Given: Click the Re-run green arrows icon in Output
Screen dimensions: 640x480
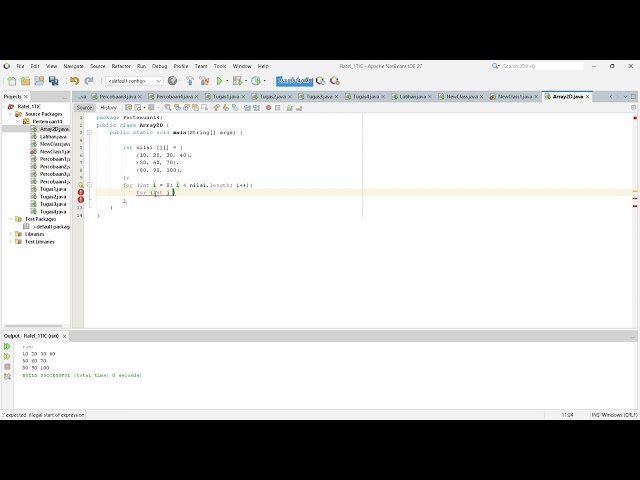Looking at the screenshot, I should point(7,347).
